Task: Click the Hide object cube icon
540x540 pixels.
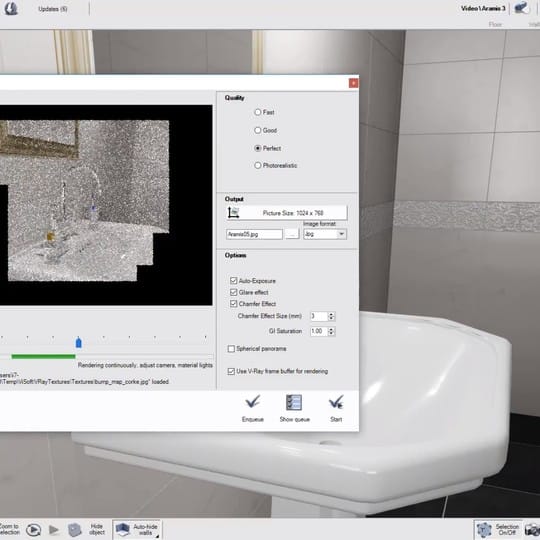Action: 74,530
